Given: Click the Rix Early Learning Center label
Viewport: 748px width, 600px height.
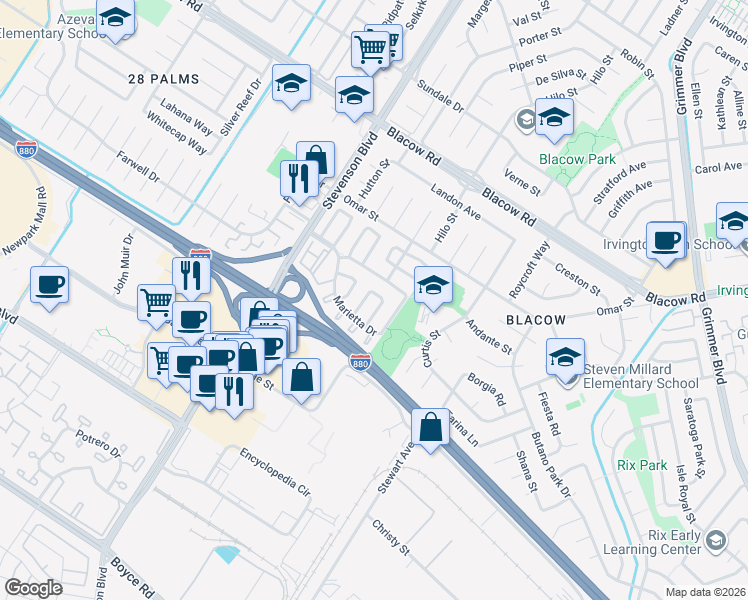Looking at the screenshot, I should [652, 542].
